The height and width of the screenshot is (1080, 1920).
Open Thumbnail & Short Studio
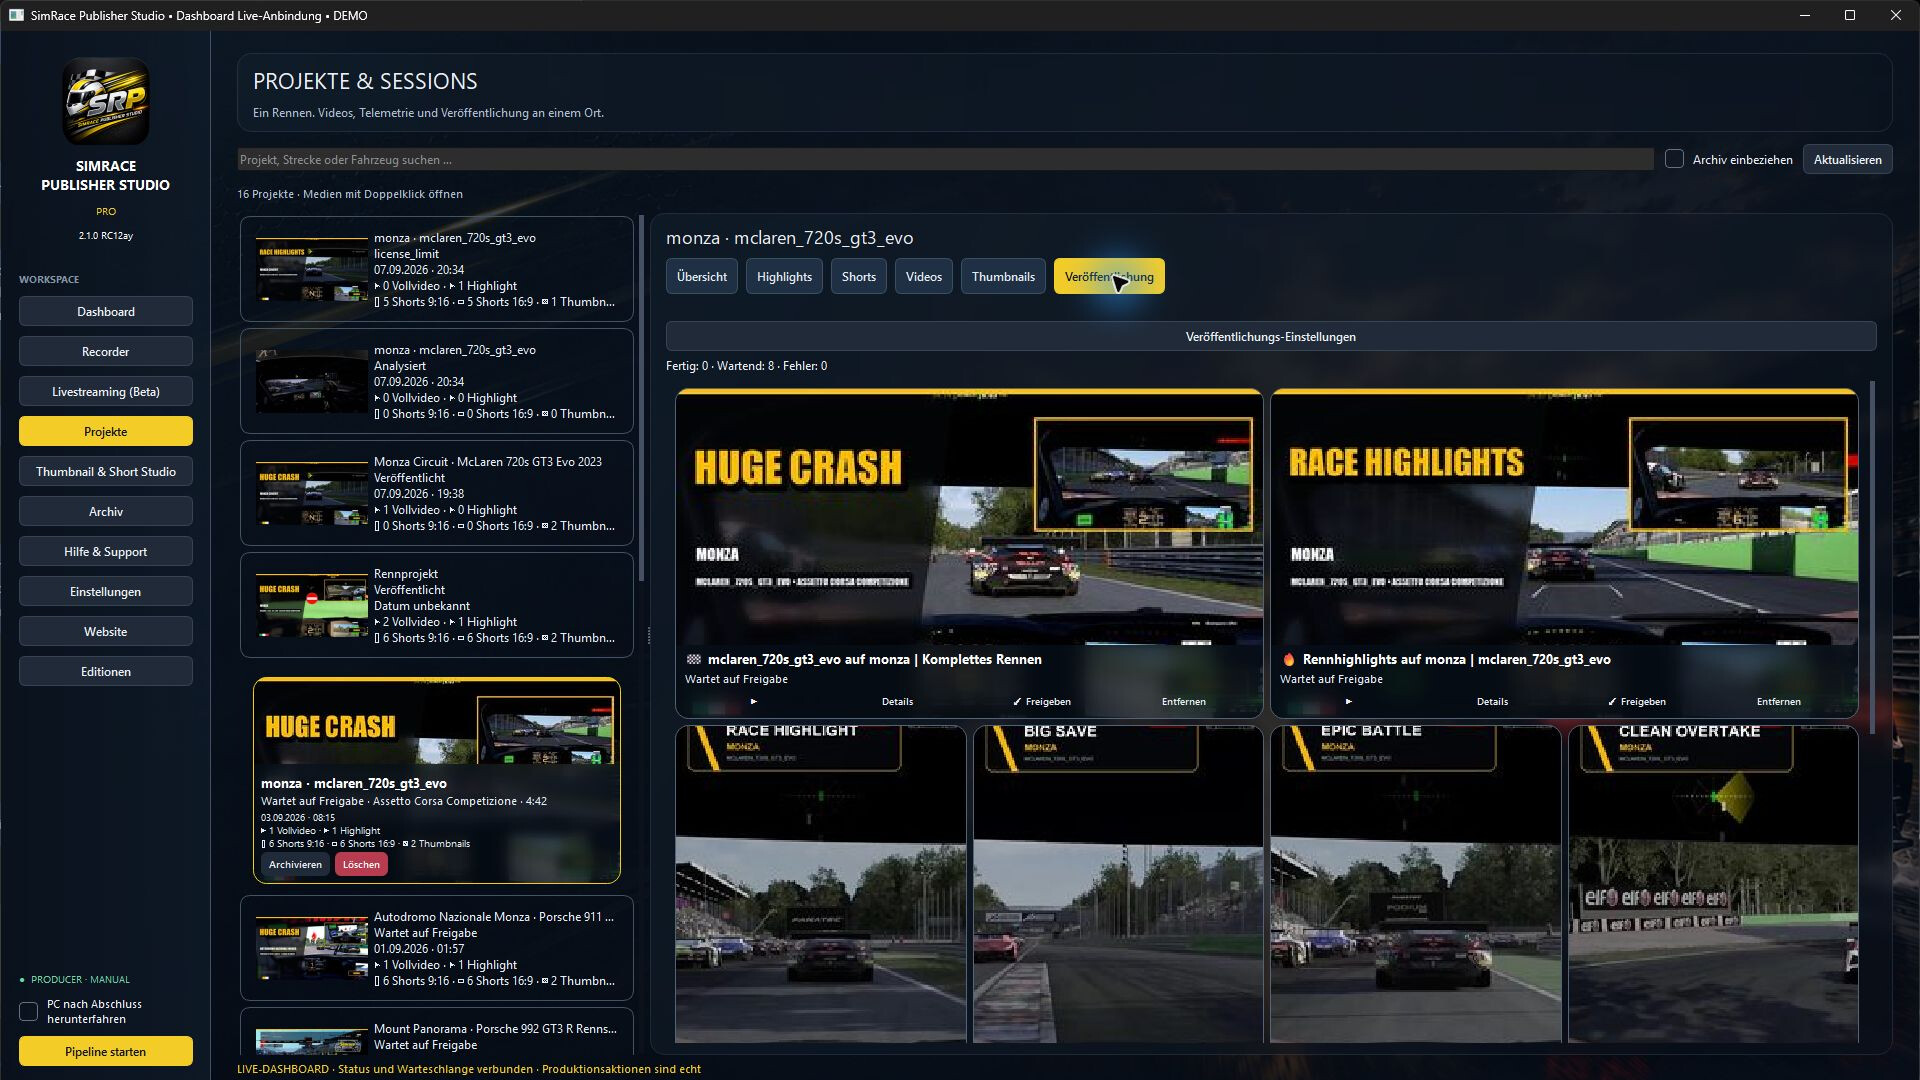[106, 471]
